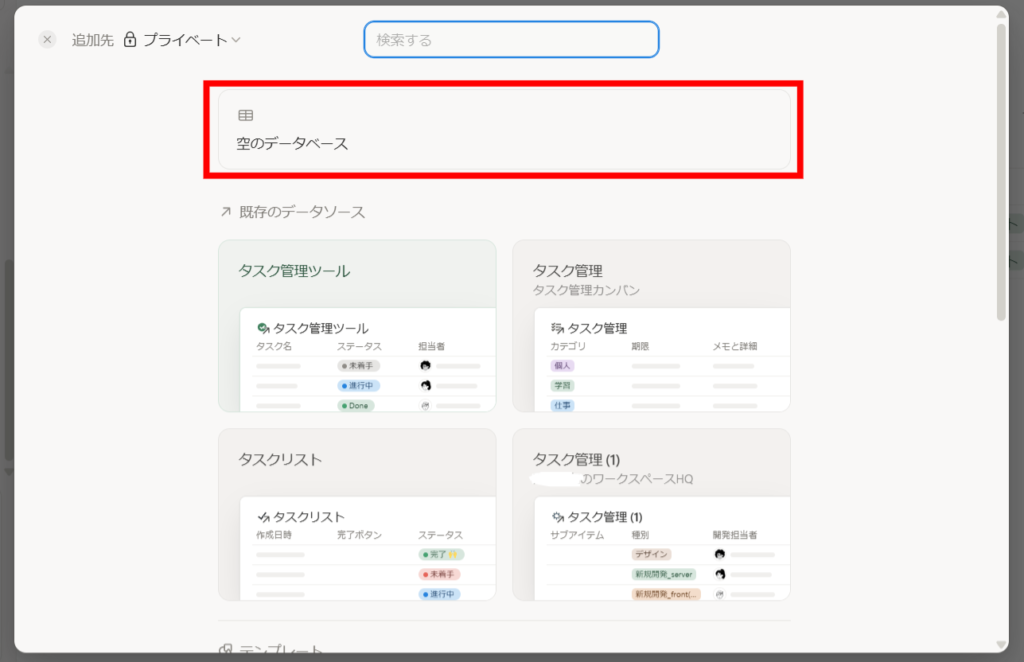The width and height of the screenshot is (1024, 662).
Task: Click the 学習 category tag
Action: click(562, 386)
